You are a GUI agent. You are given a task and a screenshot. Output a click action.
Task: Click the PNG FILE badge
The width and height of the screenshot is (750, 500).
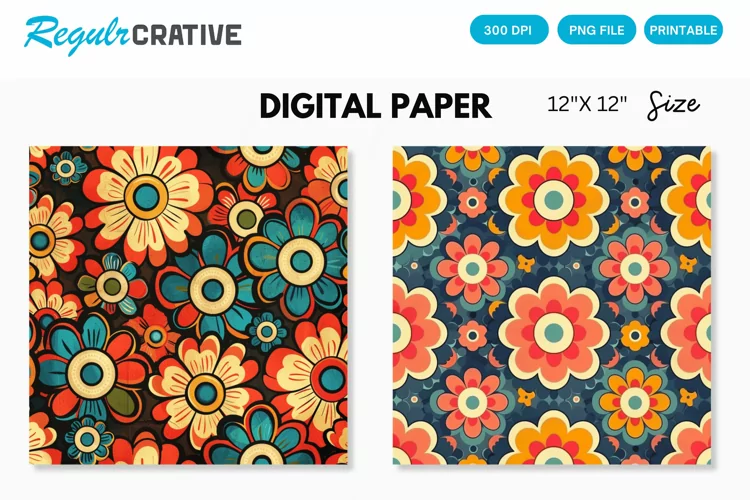coord(596,30)
